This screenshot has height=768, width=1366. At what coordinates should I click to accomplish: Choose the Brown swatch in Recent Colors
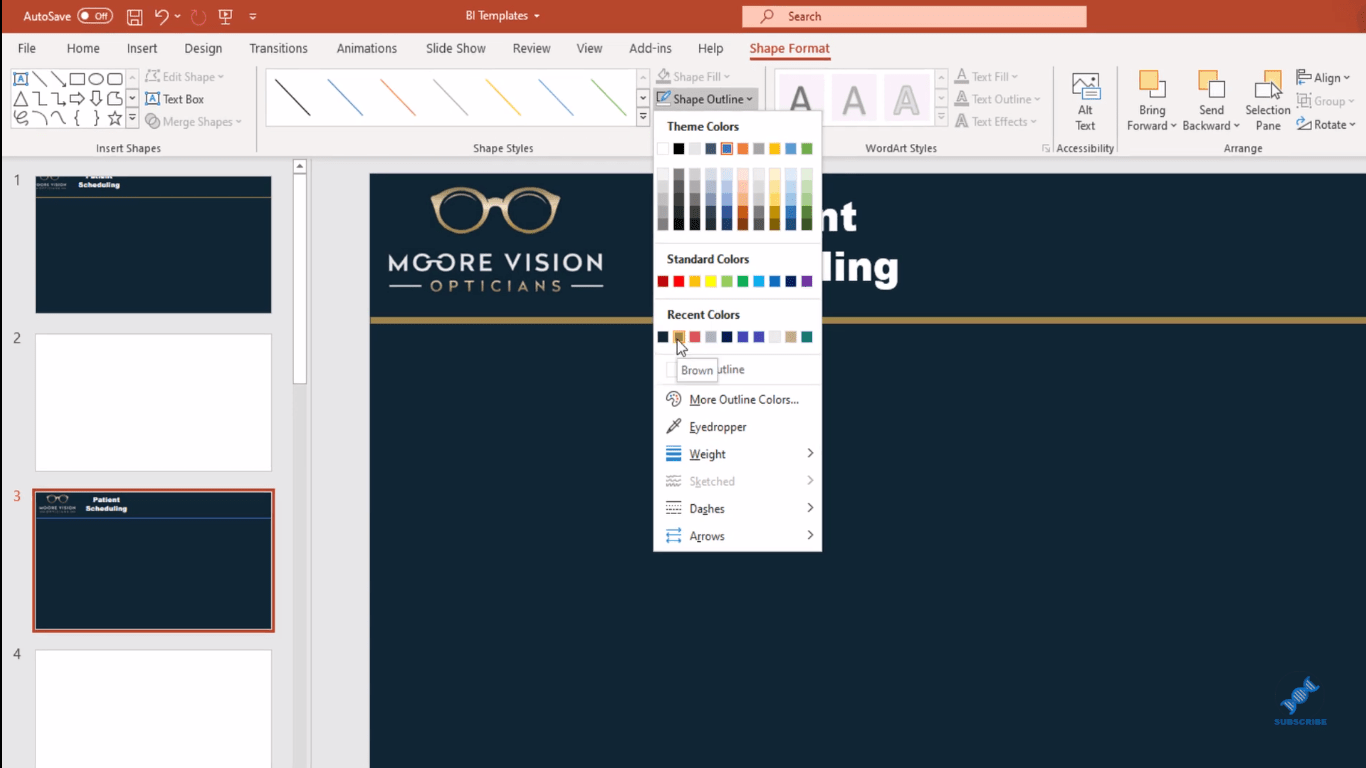click(679, 337)
